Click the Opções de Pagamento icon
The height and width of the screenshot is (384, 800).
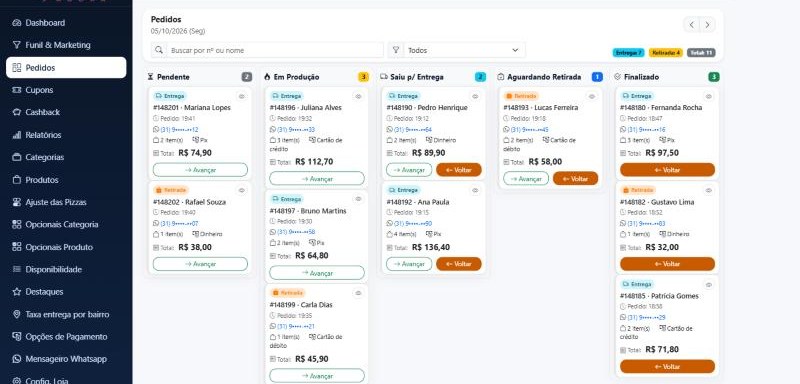click(x=16, y=337)
